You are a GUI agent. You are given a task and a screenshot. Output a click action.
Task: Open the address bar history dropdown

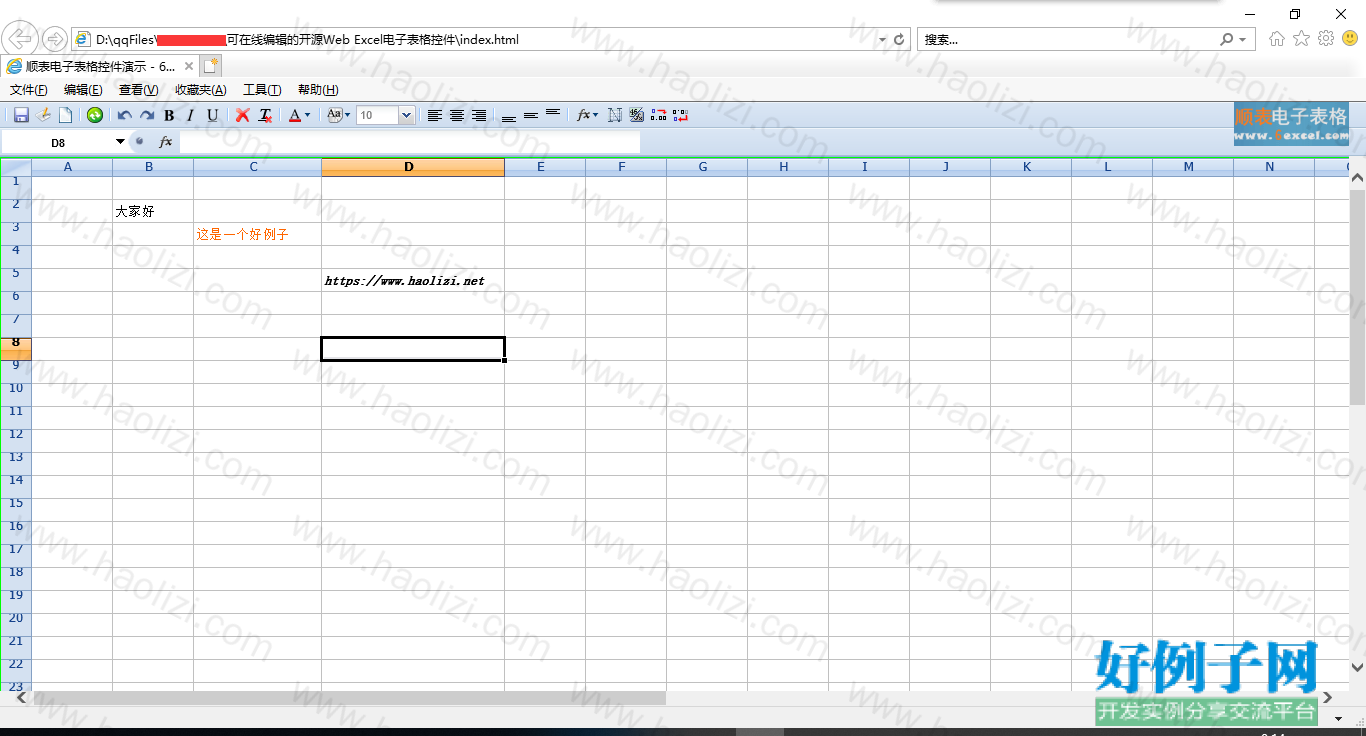[x=882, y=40]
